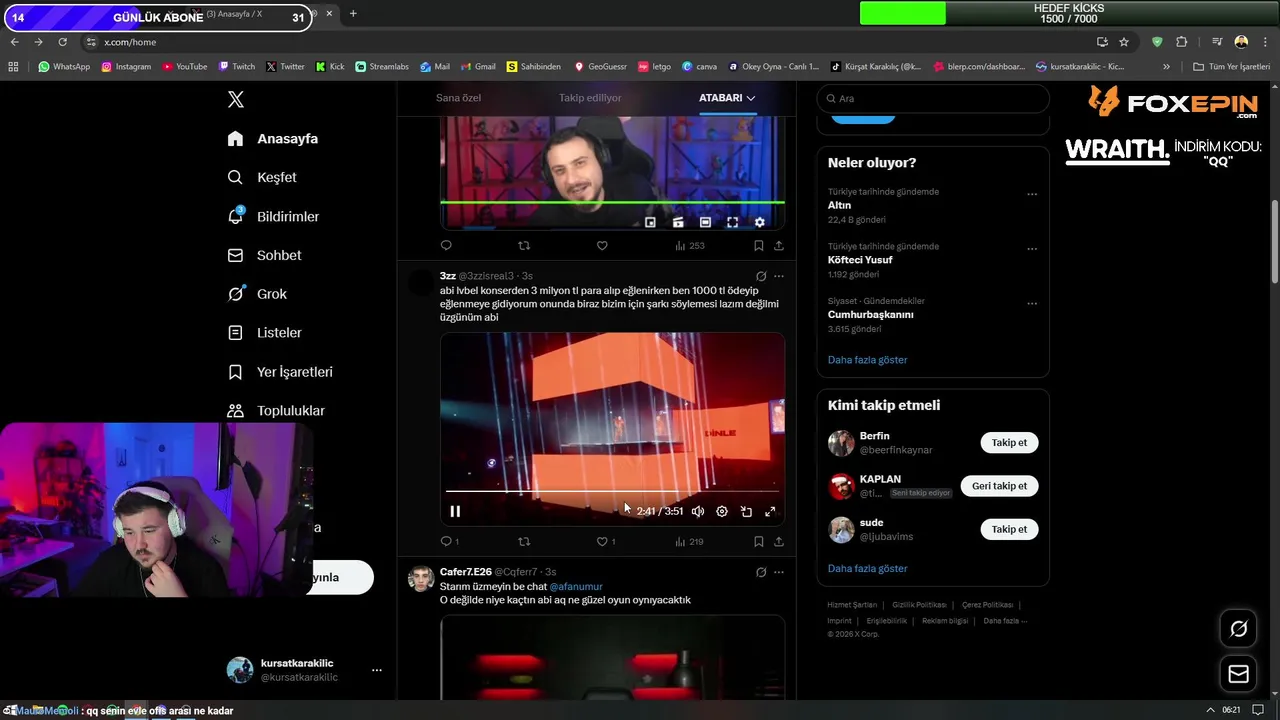The height and width of the screenshot is (720, 1280).
Task: Open kursatkarakilic account menu dots
Action: click(x=376, y=670)
